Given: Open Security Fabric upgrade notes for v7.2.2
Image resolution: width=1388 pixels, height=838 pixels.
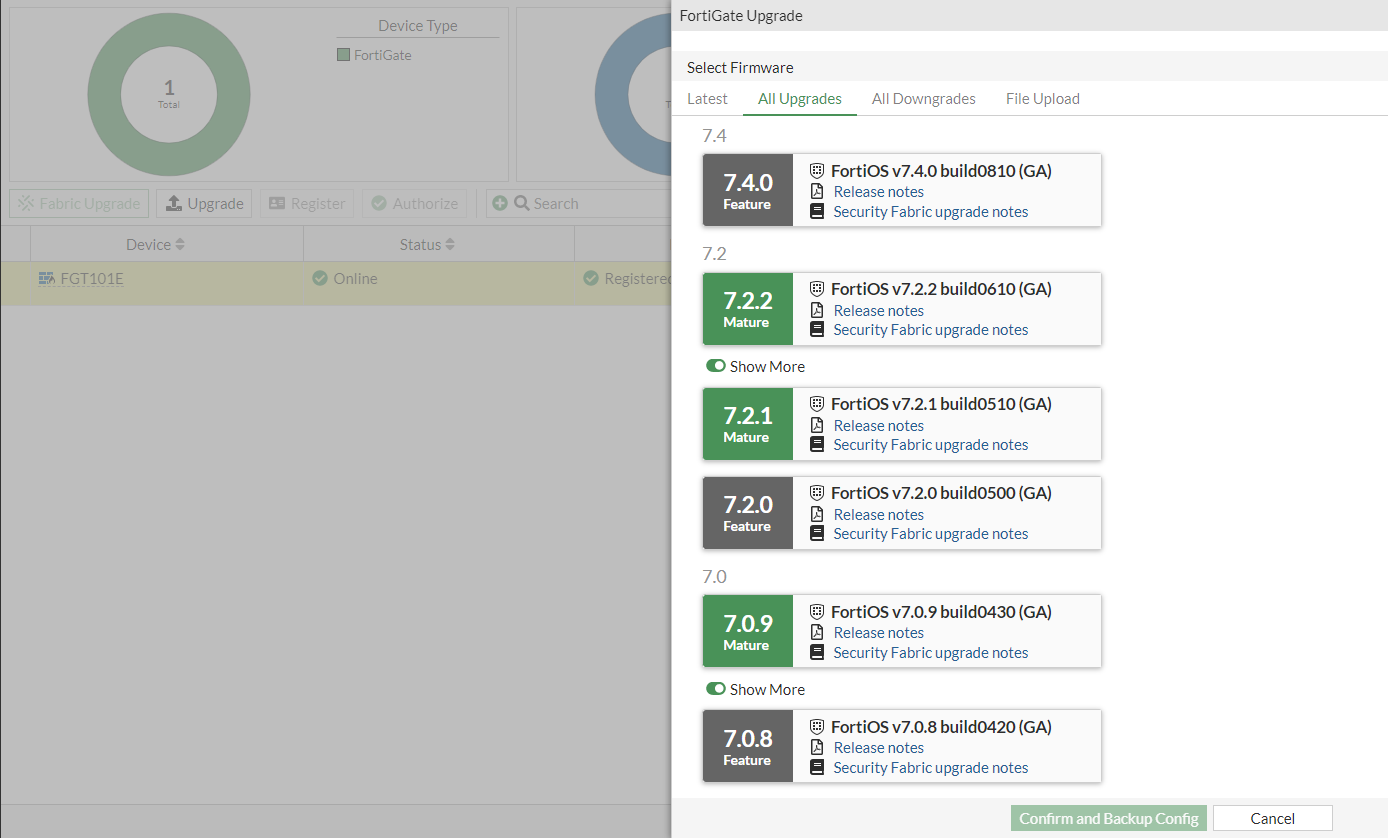Looking at the screenshot, I should click(931, 330).
